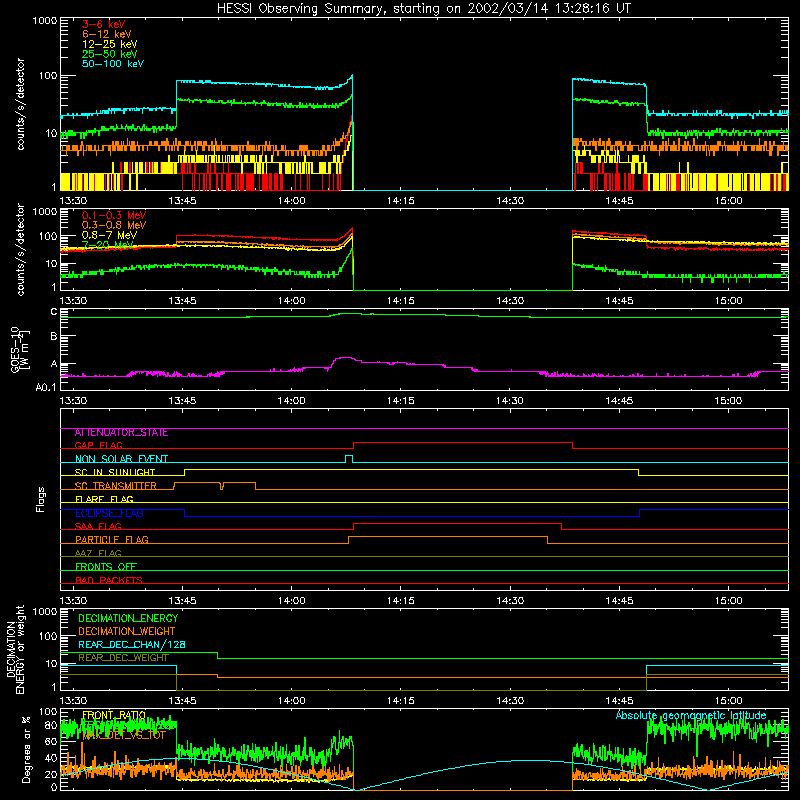The width and height of the screenshot is (800, 800).
Task: Click the DECIMATION_WEIGHT legend label
Action: (127, 632)
